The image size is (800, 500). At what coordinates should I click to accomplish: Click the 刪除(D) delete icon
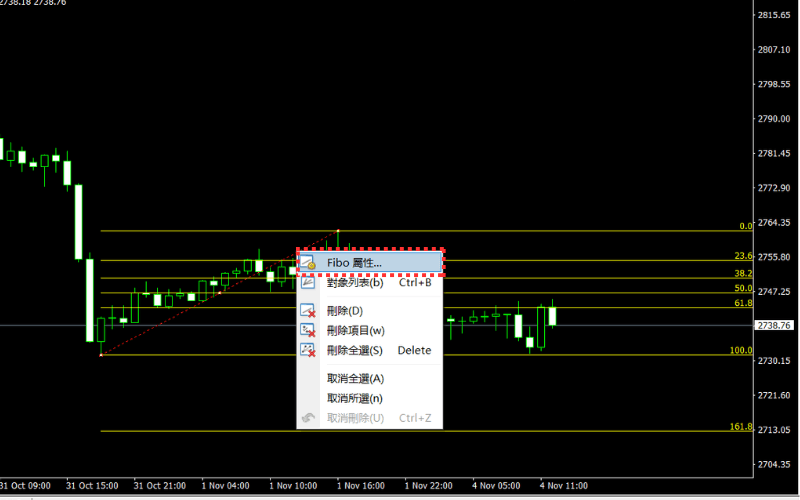point(308,311)
